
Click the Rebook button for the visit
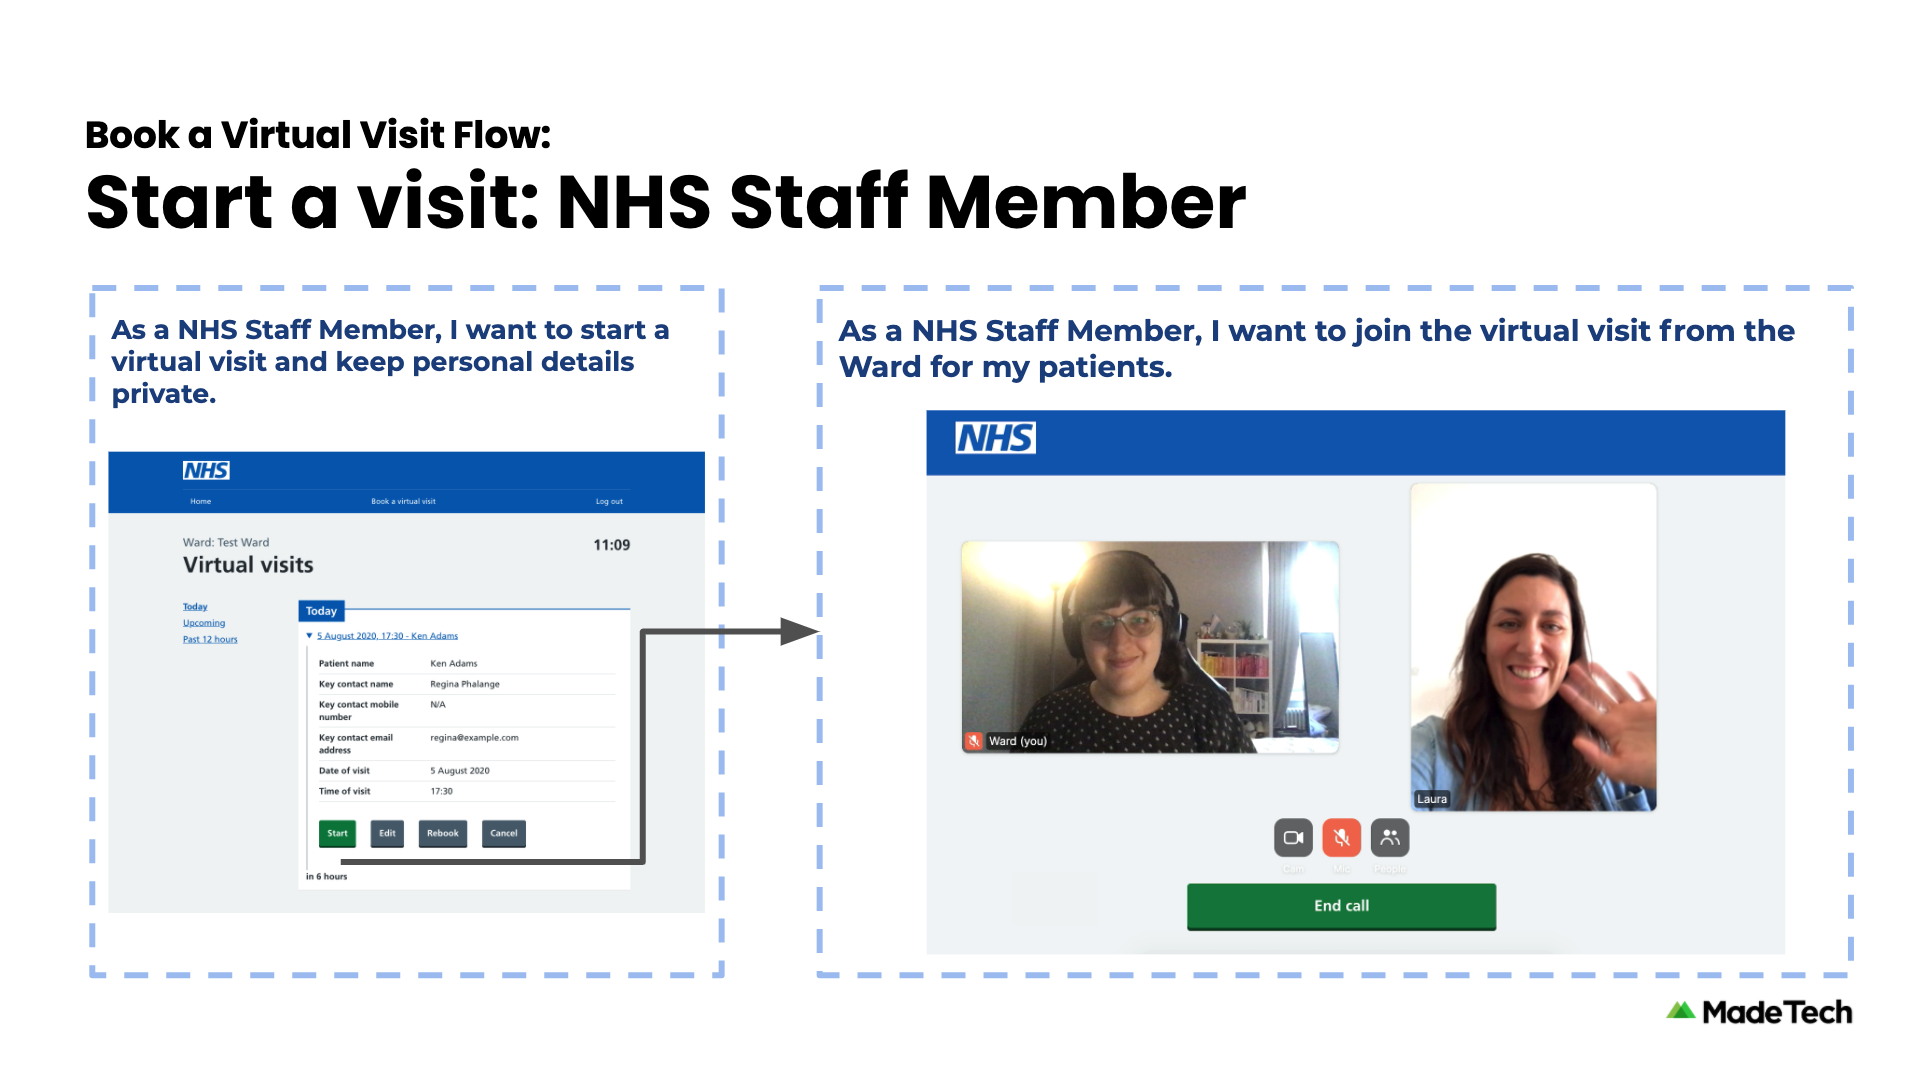pyautogui.click(x=452, y=832)
